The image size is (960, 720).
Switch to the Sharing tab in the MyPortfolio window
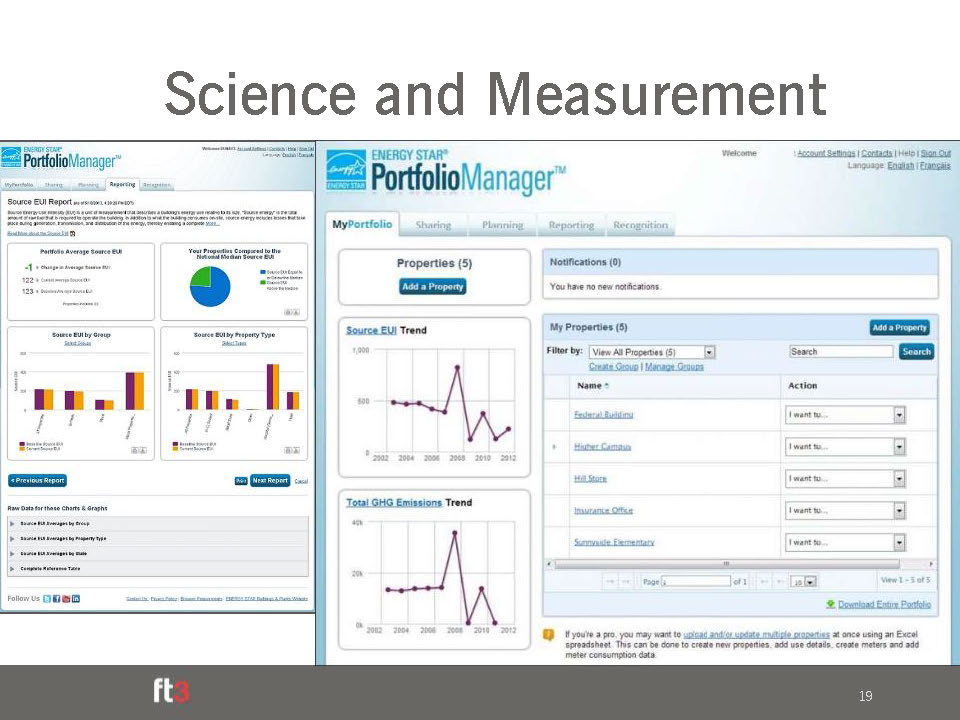pyautogui.click(x=433, y=225)
